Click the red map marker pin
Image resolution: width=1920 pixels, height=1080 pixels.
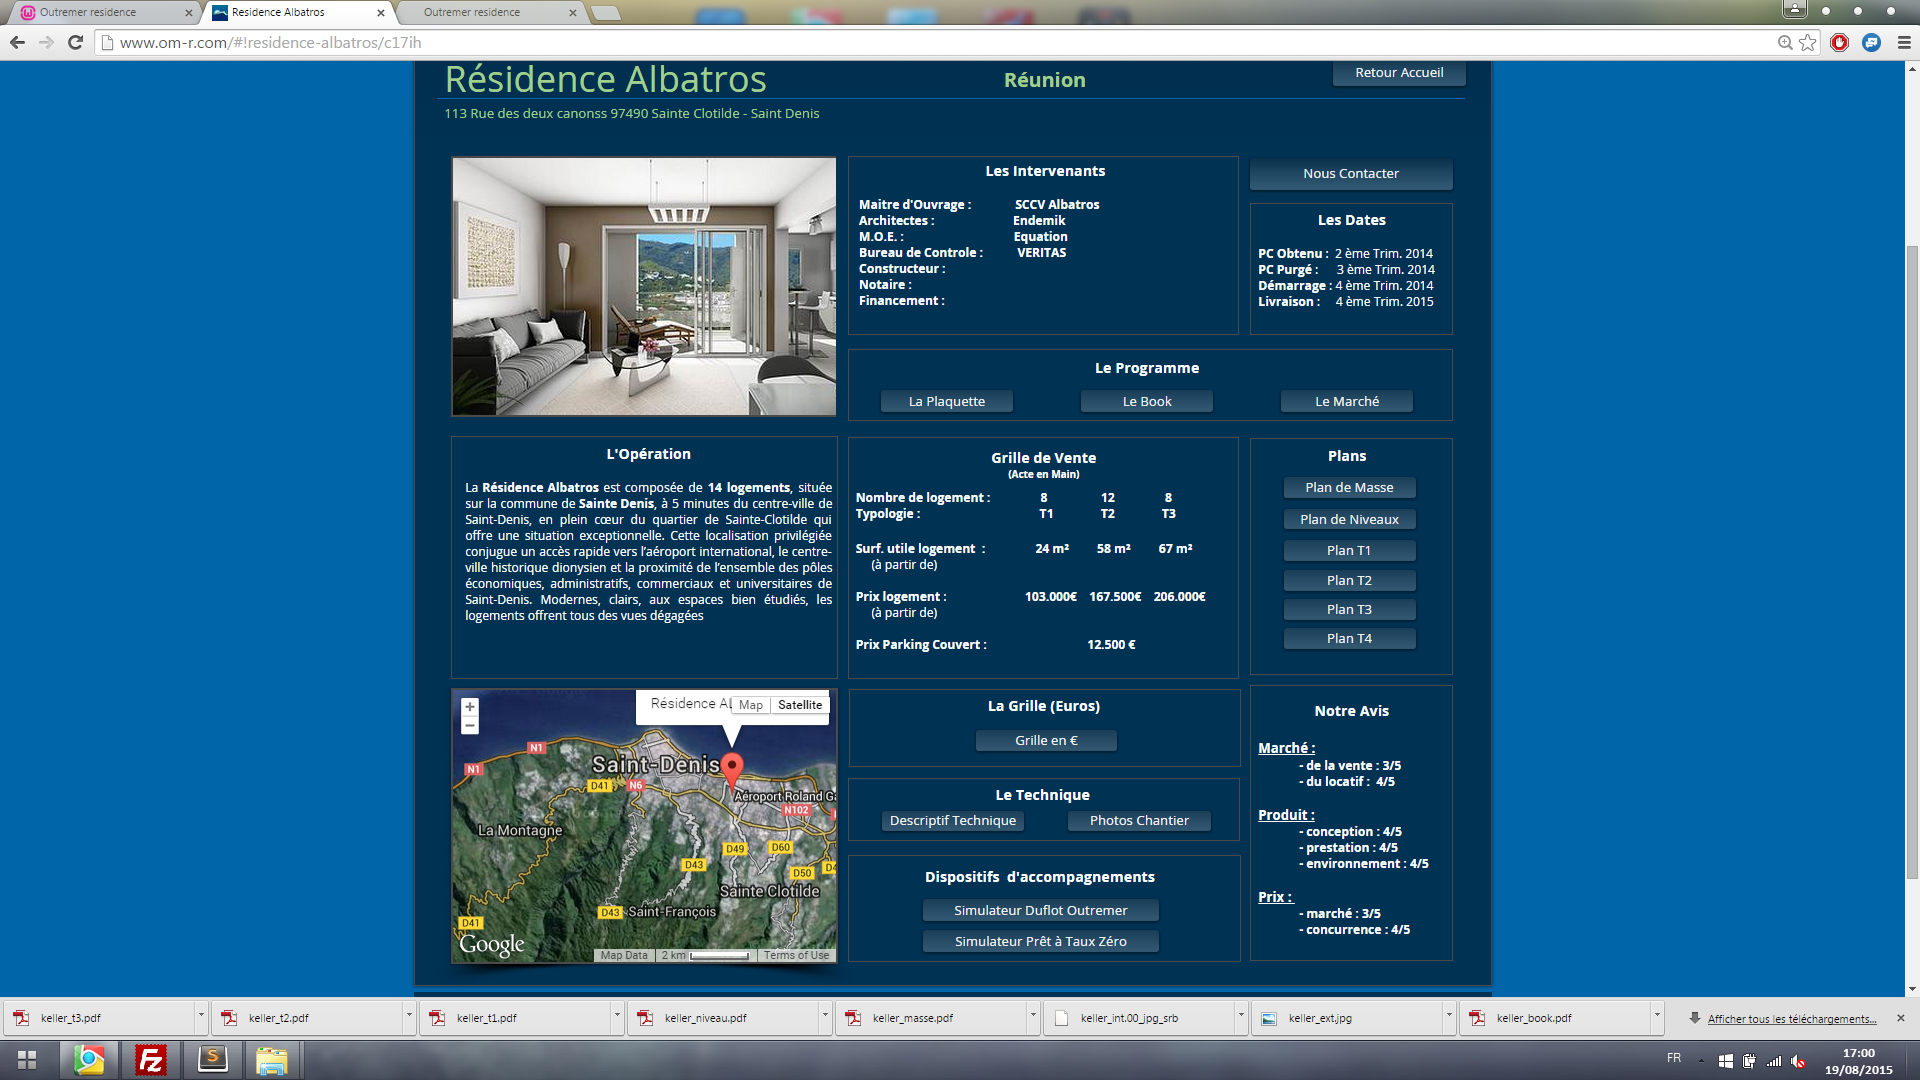click(x=732, y=771)
